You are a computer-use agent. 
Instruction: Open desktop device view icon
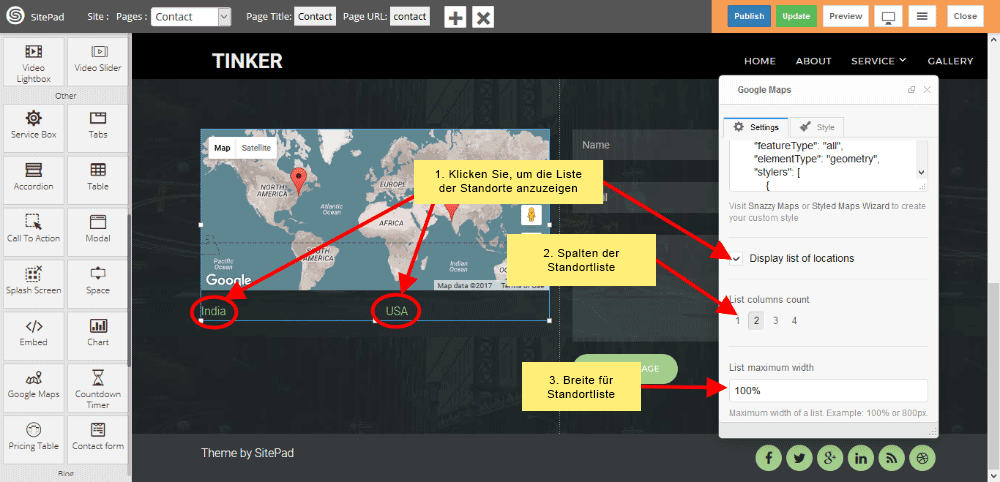click(887, 17)
